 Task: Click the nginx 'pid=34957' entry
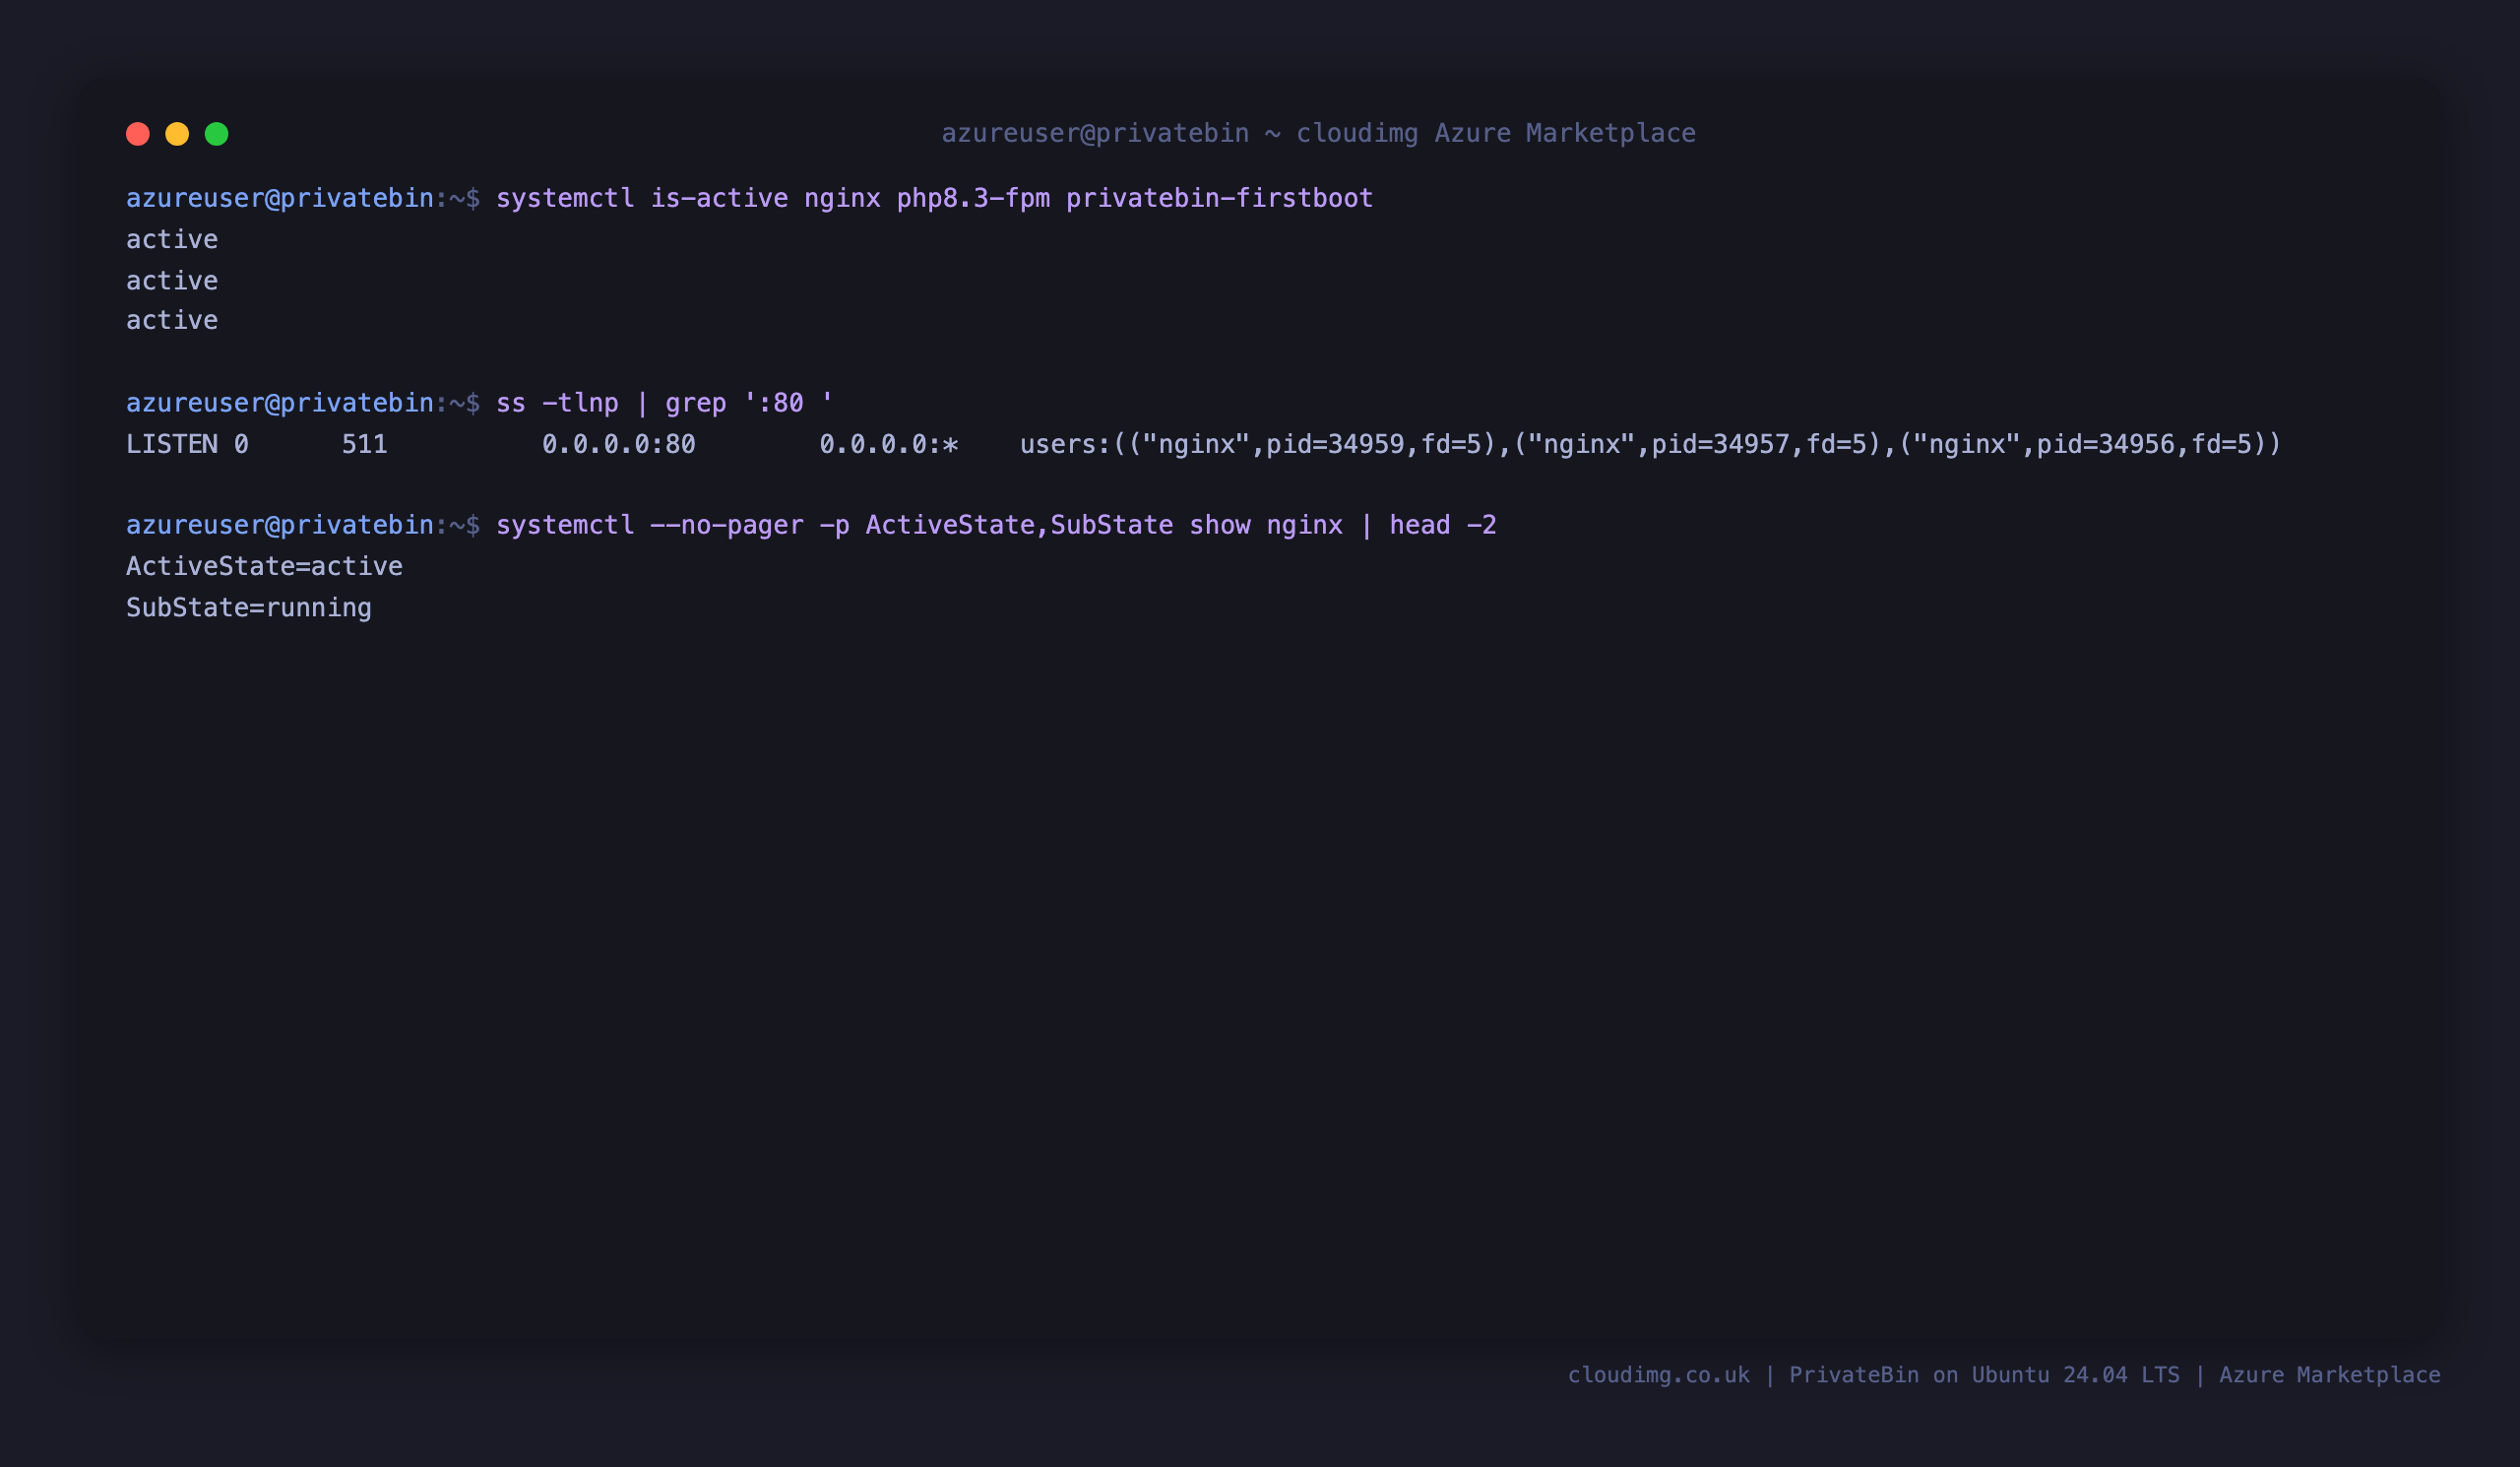1720,444
